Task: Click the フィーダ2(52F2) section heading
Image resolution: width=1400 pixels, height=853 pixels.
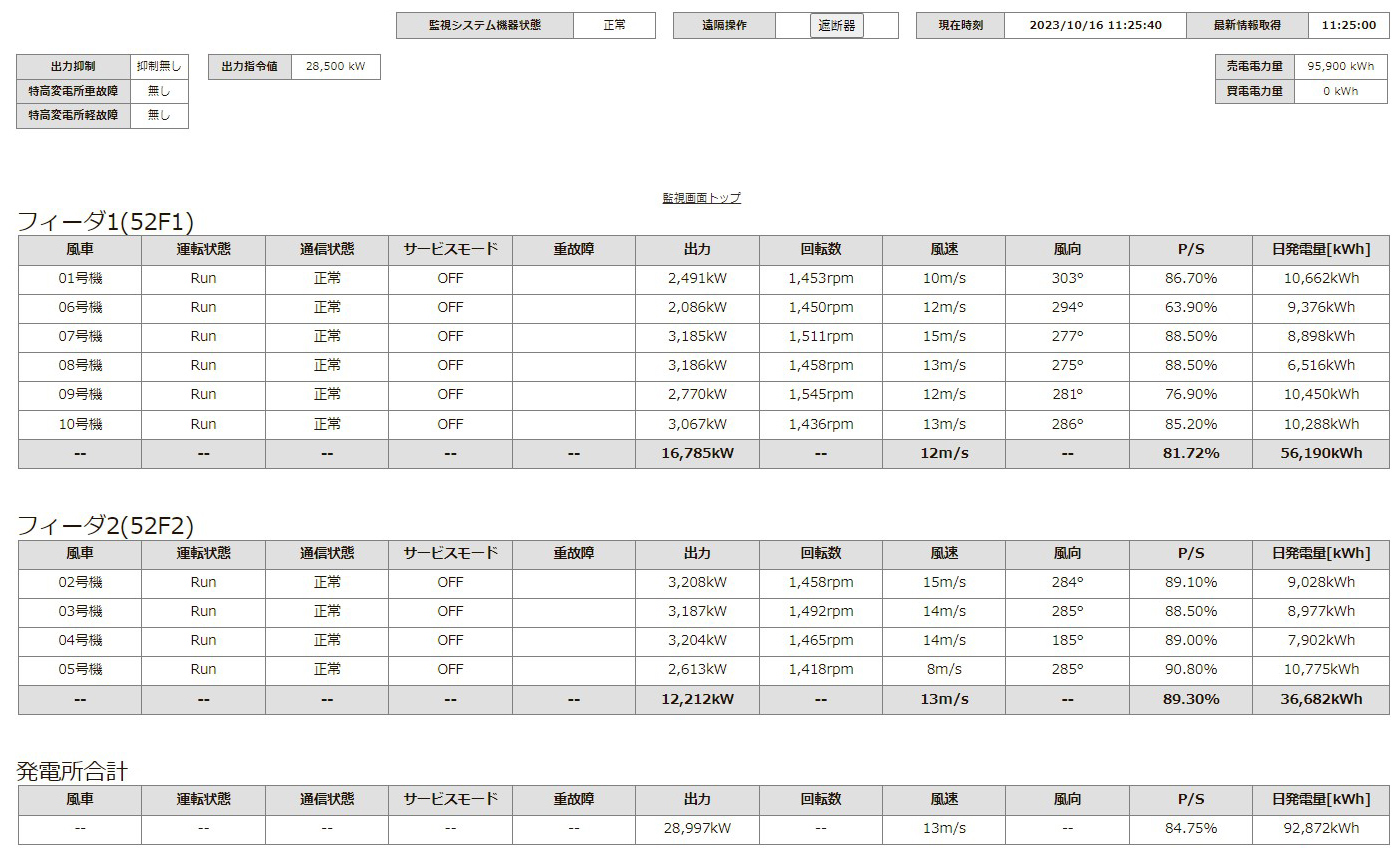Action: pyautogui.click(x=105, y=525)
